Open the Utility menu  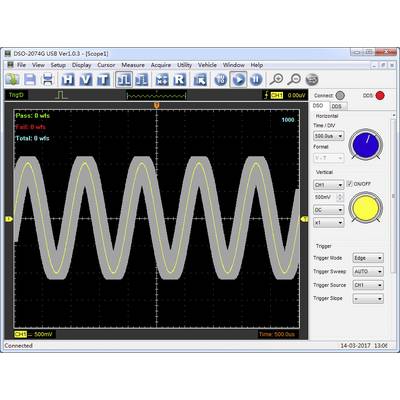coord(184,65)
